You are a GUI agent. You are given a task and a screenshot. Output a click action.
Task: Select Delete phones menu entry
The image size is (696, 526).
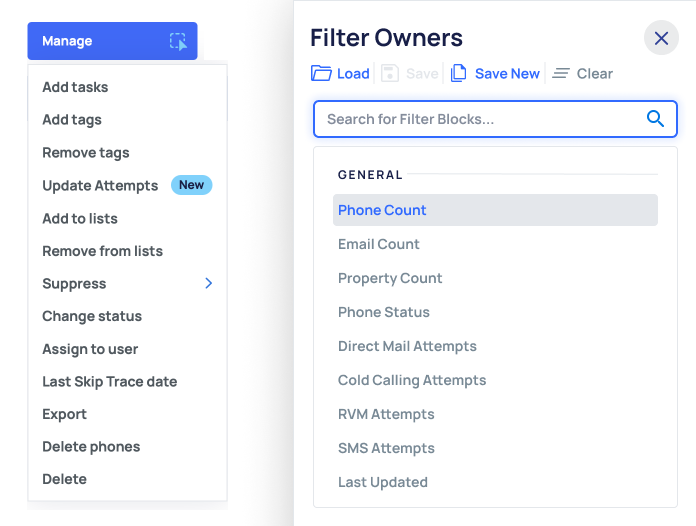click(91, 446)
